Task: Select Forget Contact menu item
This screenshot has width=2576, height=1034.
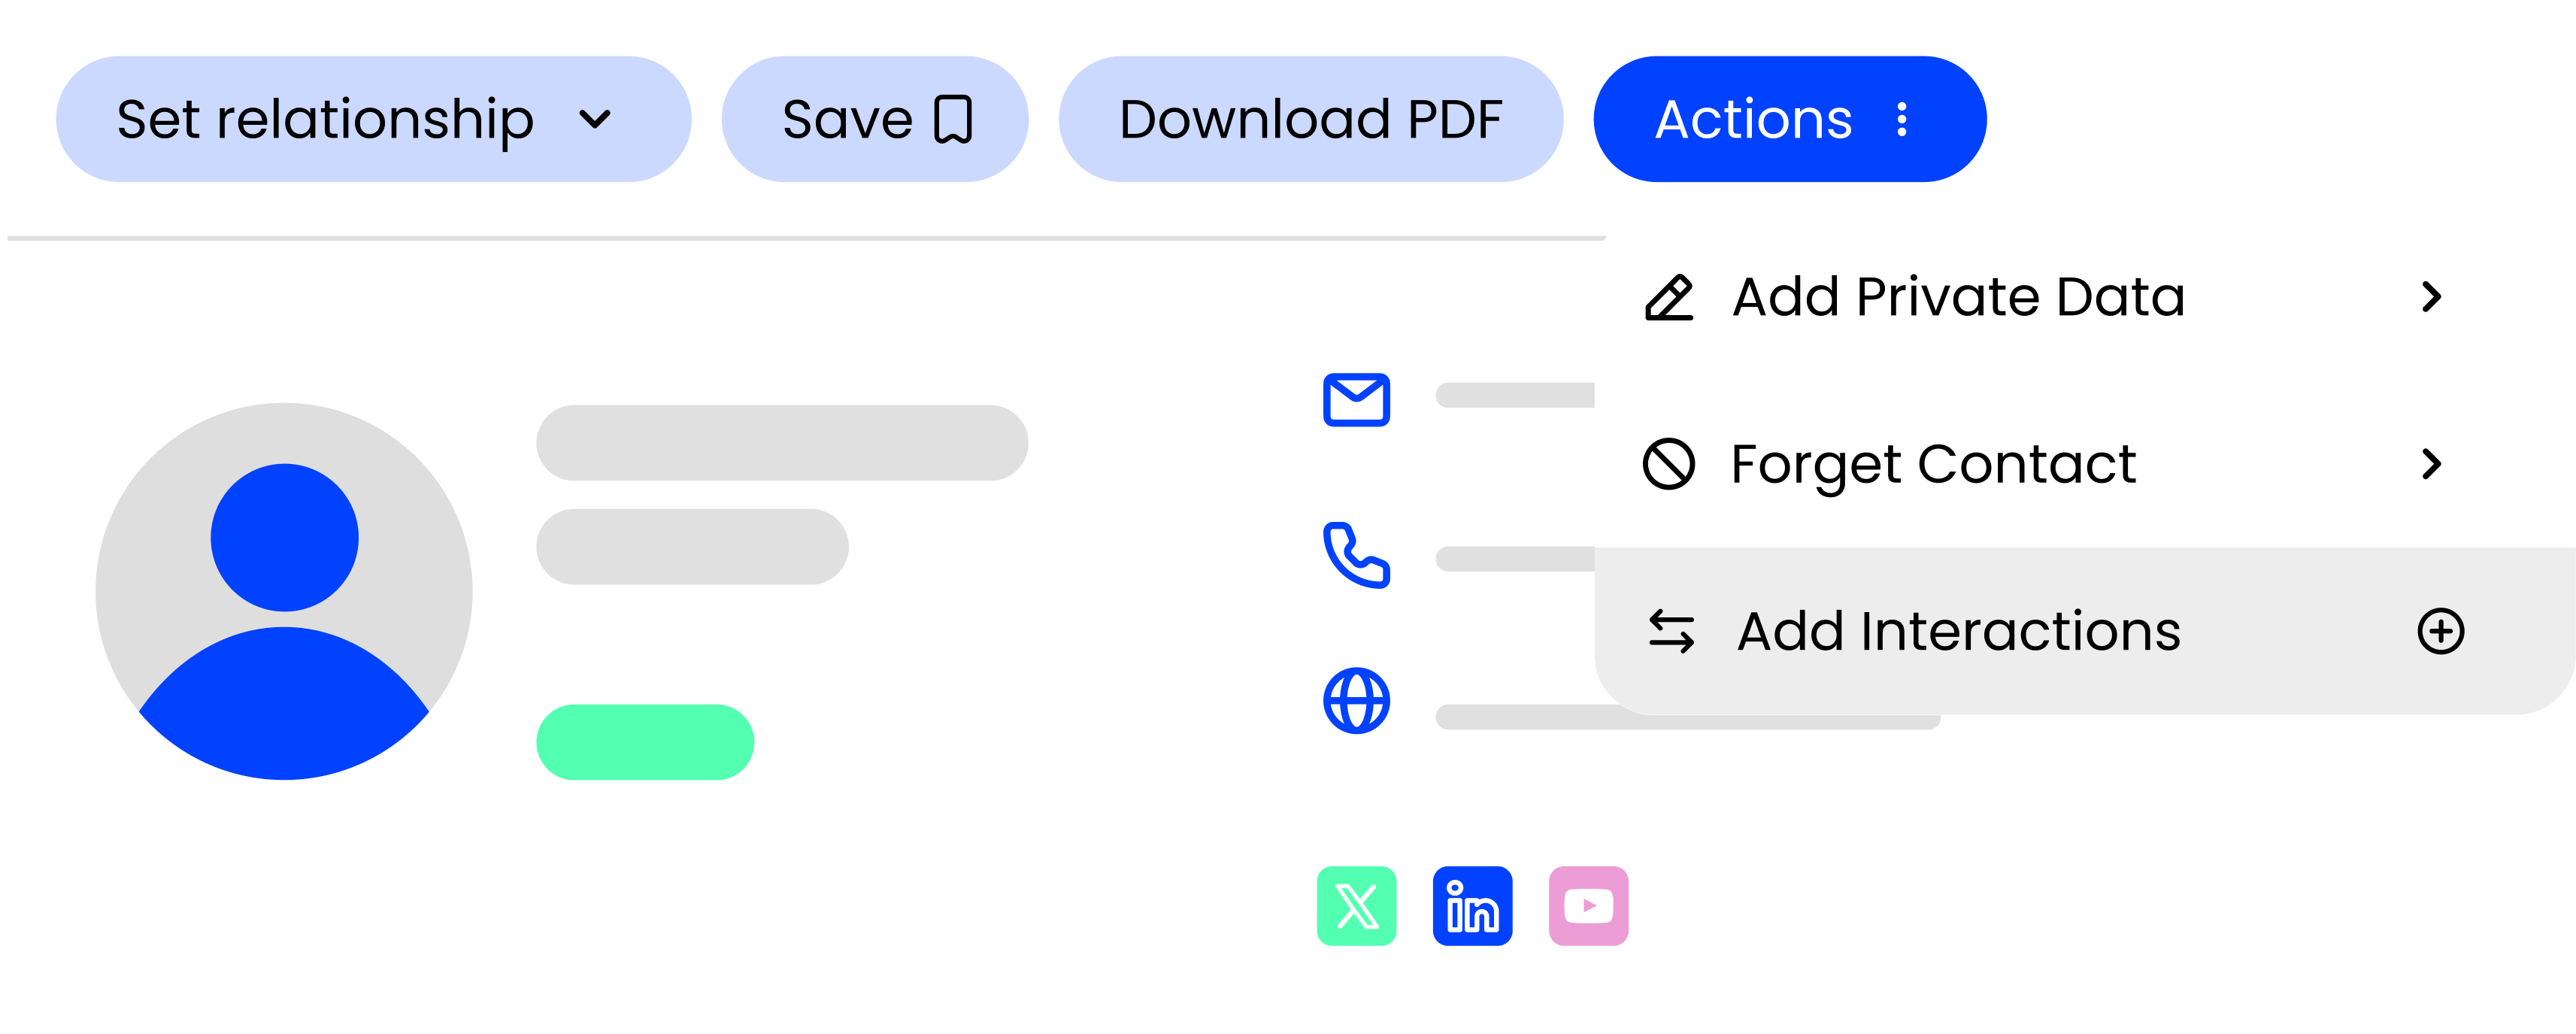Action: [x=2084, y=464]
